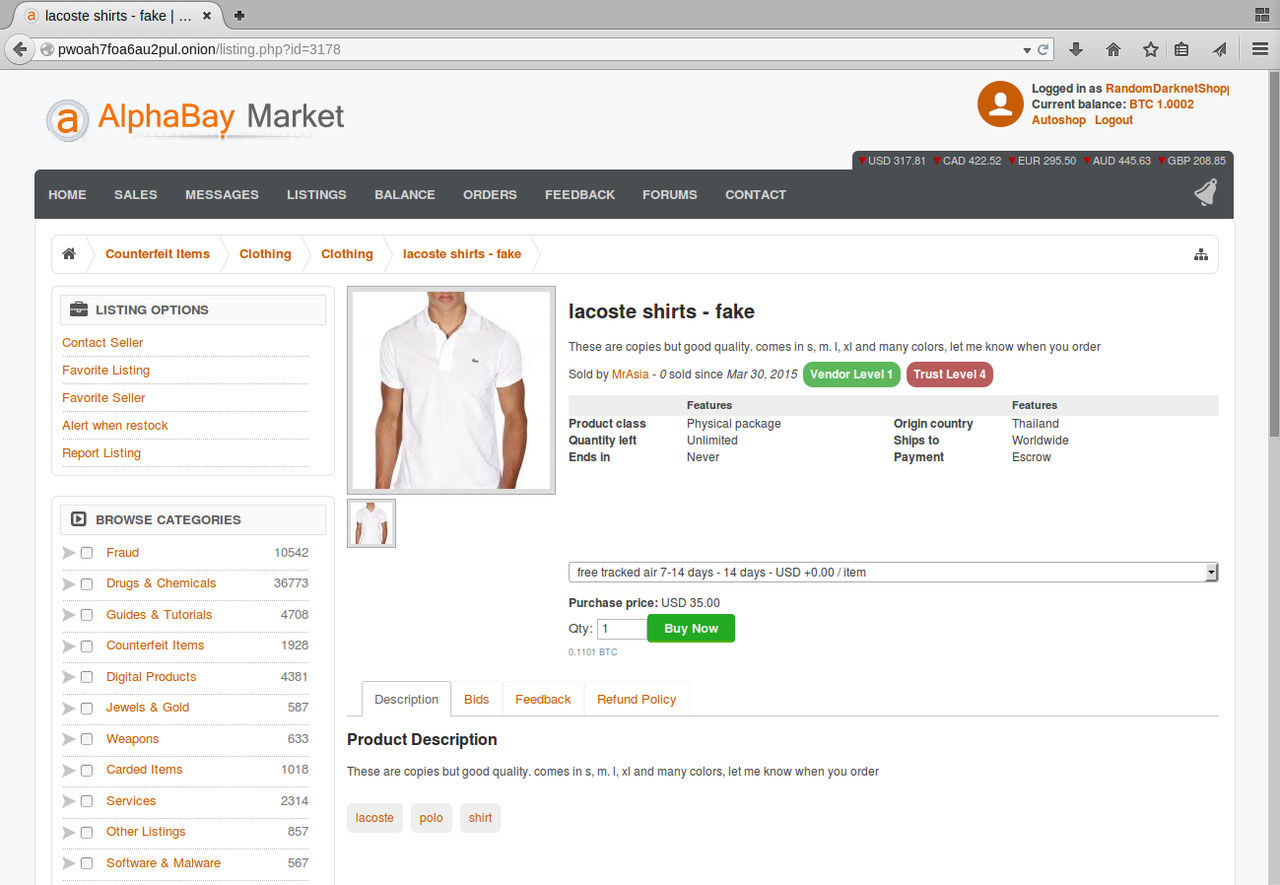Enable the Other Listings checkbox
This screenshot has width=1280, height=885.
click(x=87, y=832)
